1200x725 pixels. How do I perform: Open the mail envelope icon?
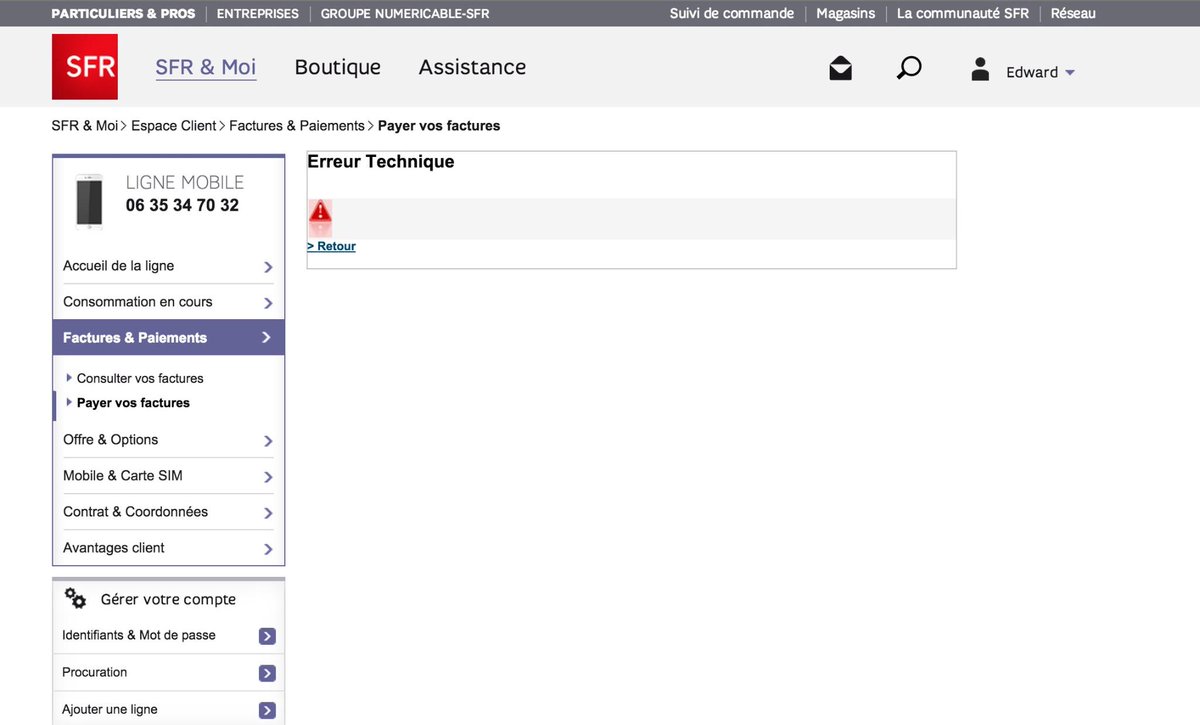[x=841, y=69]
